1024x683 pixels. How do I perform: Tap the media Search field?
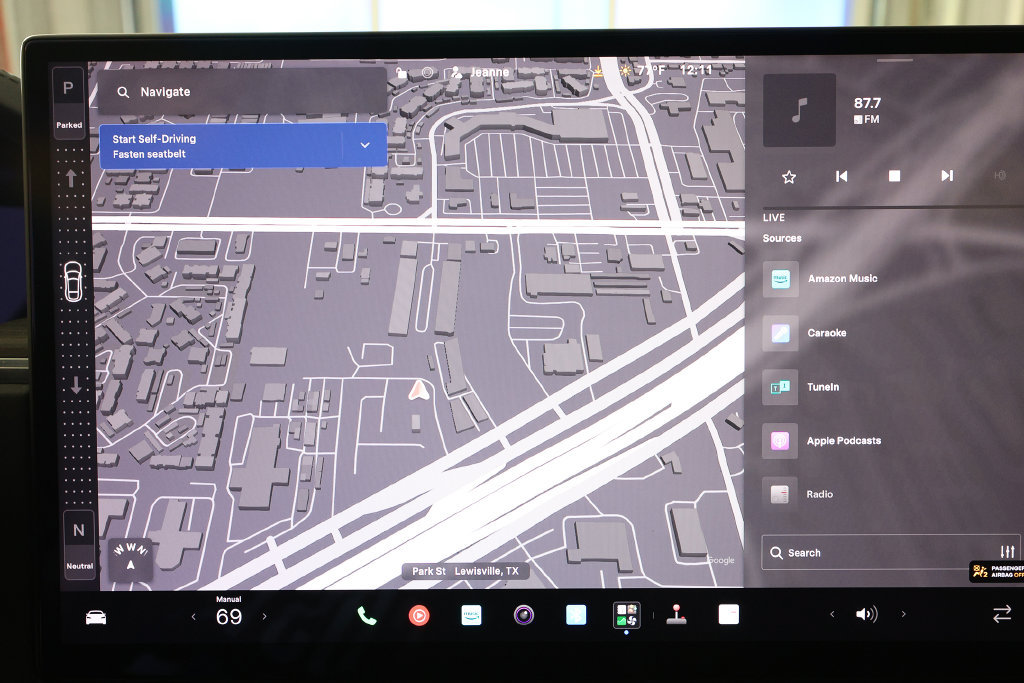pos(877,552)
